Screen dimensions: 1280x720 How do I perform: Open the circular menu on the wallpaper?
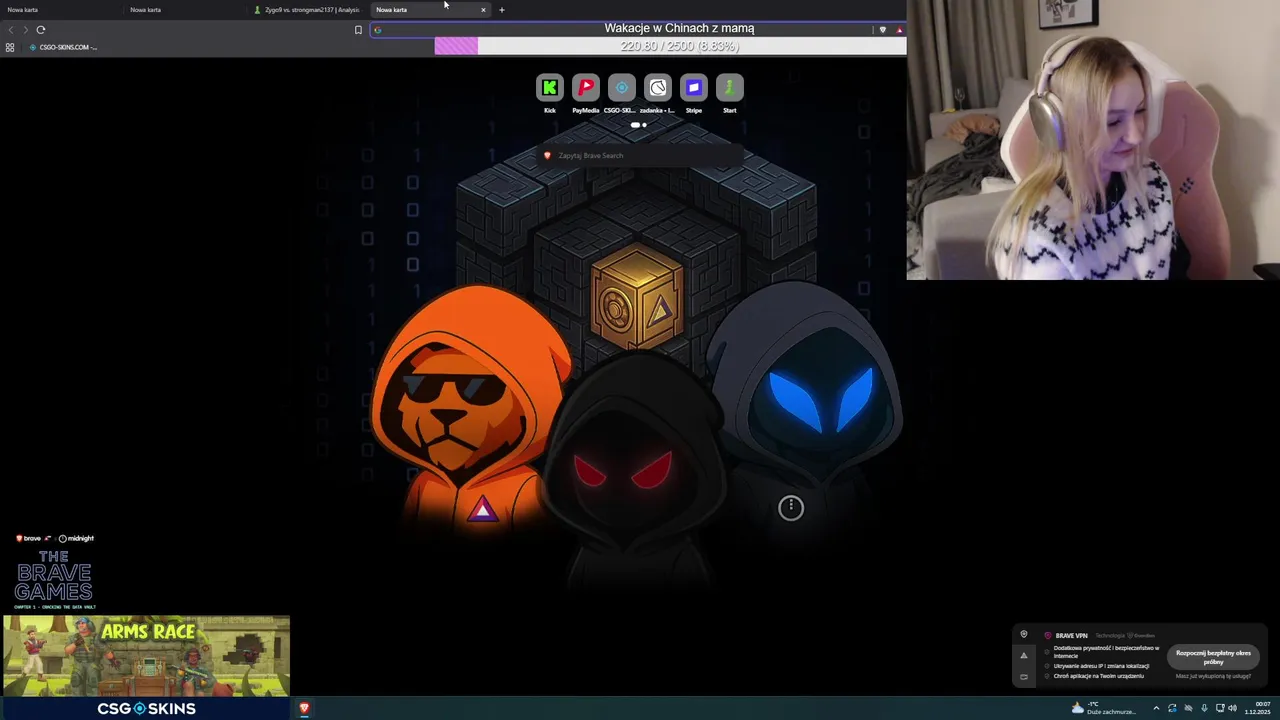[x=791, y=508]
